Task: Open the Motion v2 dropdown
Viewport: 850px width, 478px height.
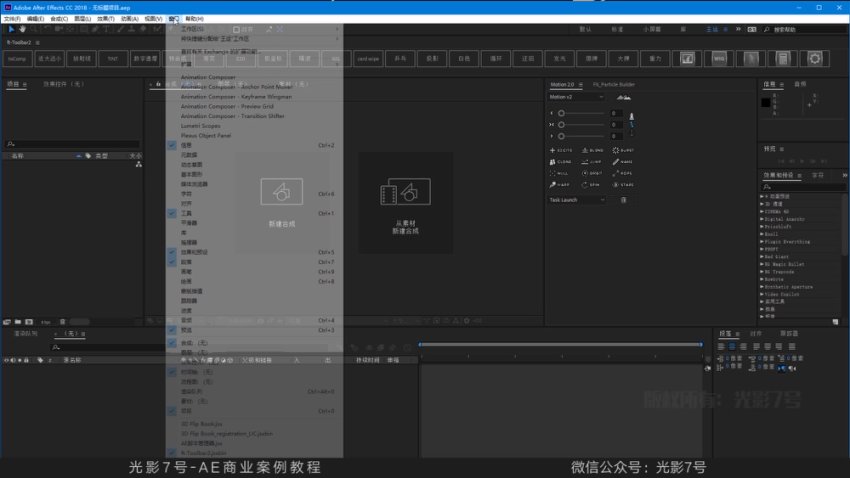Action: (x=576, y=97)
